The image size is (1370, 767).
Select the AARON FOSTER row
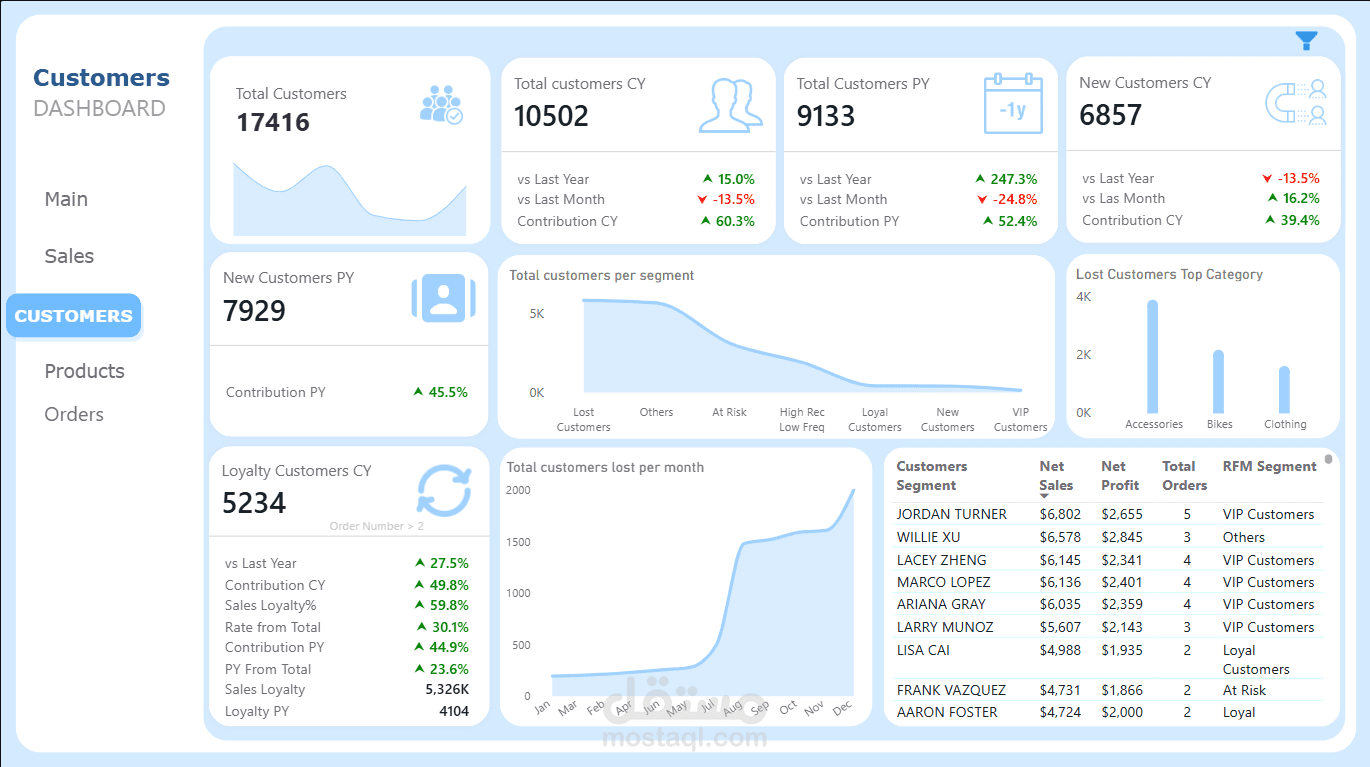point(1107,712)
